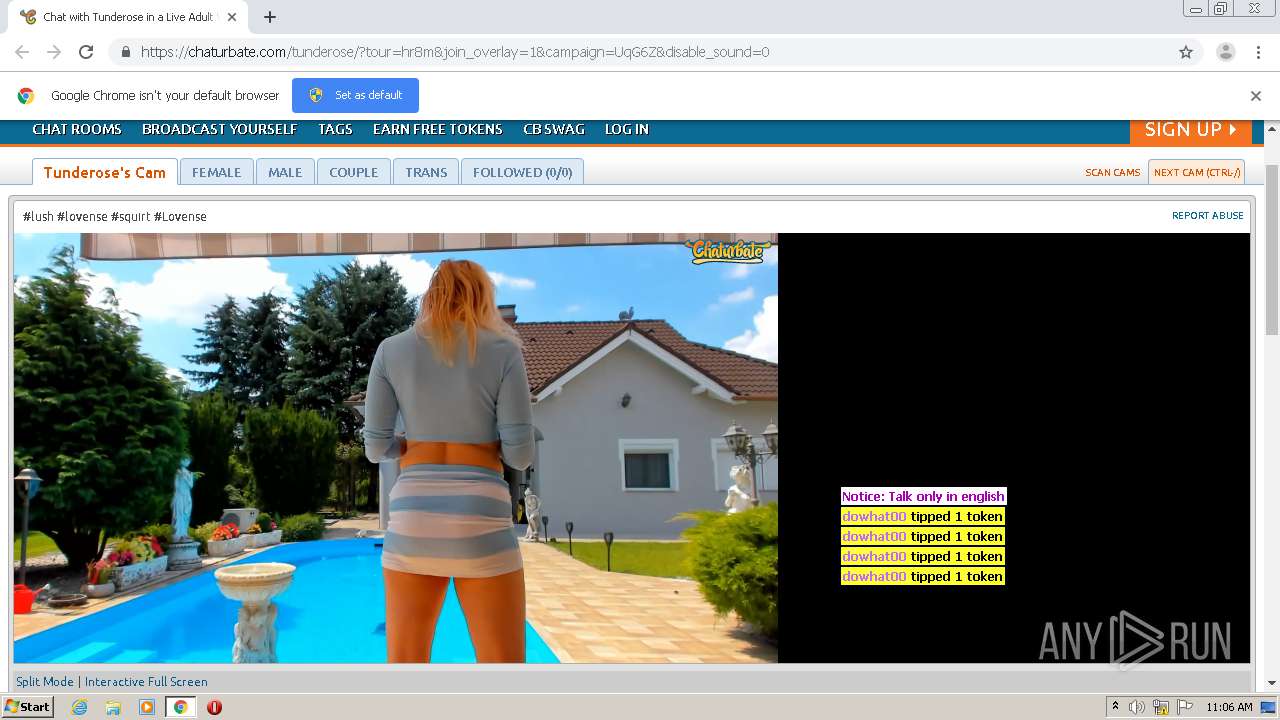
Task: View site info via the padlock icon
Action: coord(125,52)
